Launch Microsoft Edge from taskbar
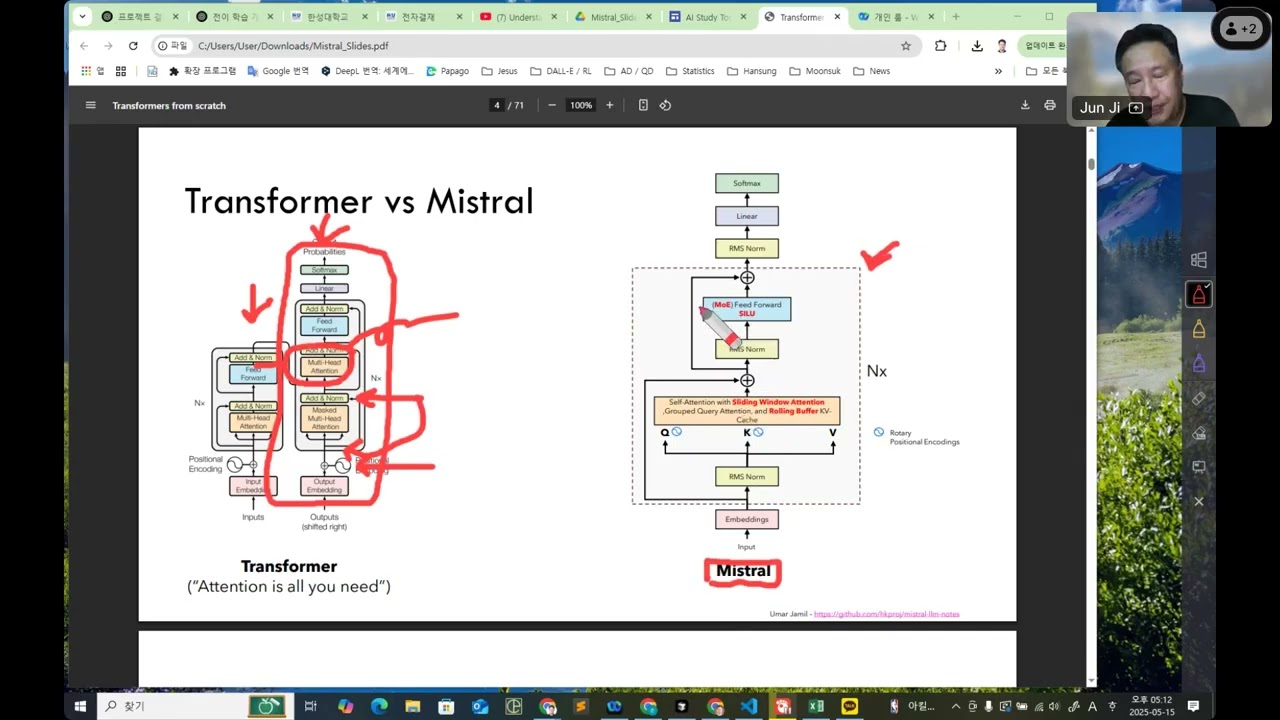 pos(379,706)
